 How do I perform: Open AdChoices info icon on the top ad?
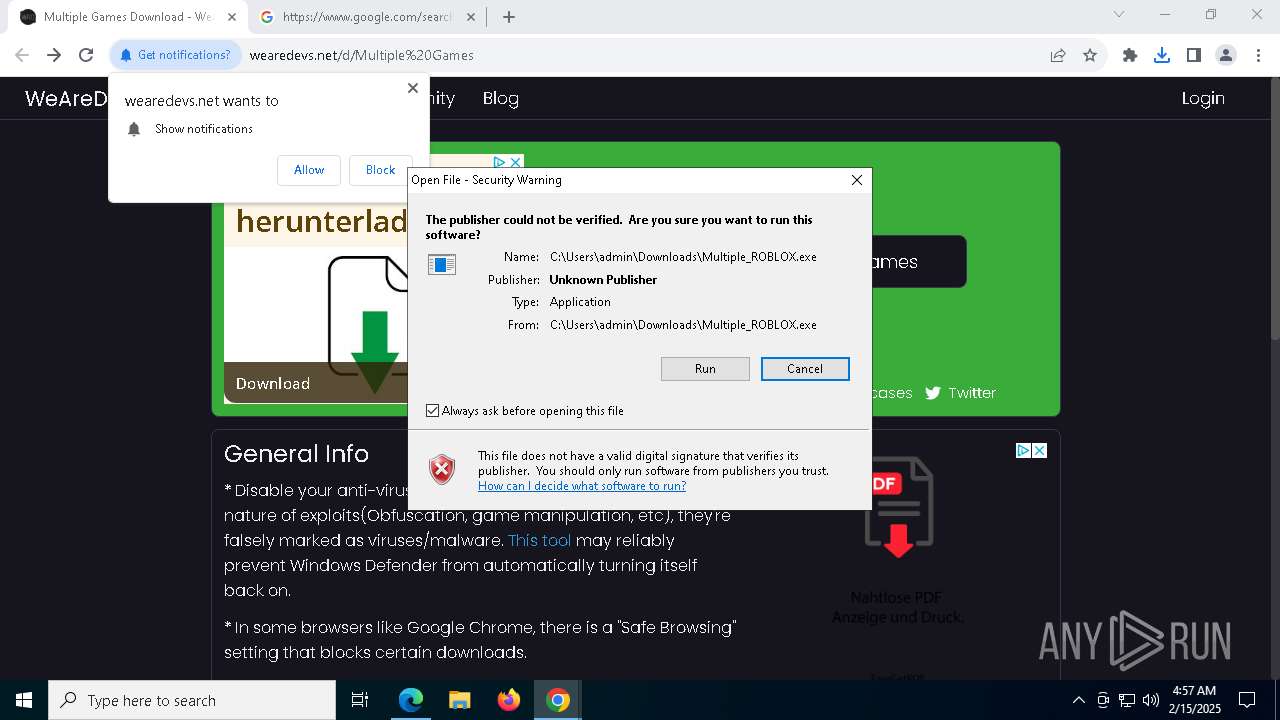[499, 162]
